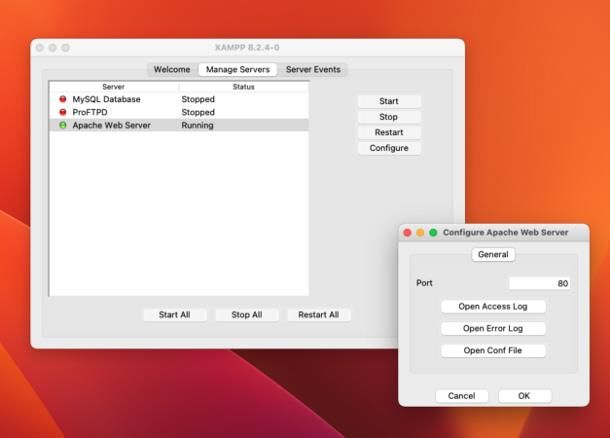610x438 pixels.
Task: Confirm the Apache configuration with OK
Action: point(524,396)
